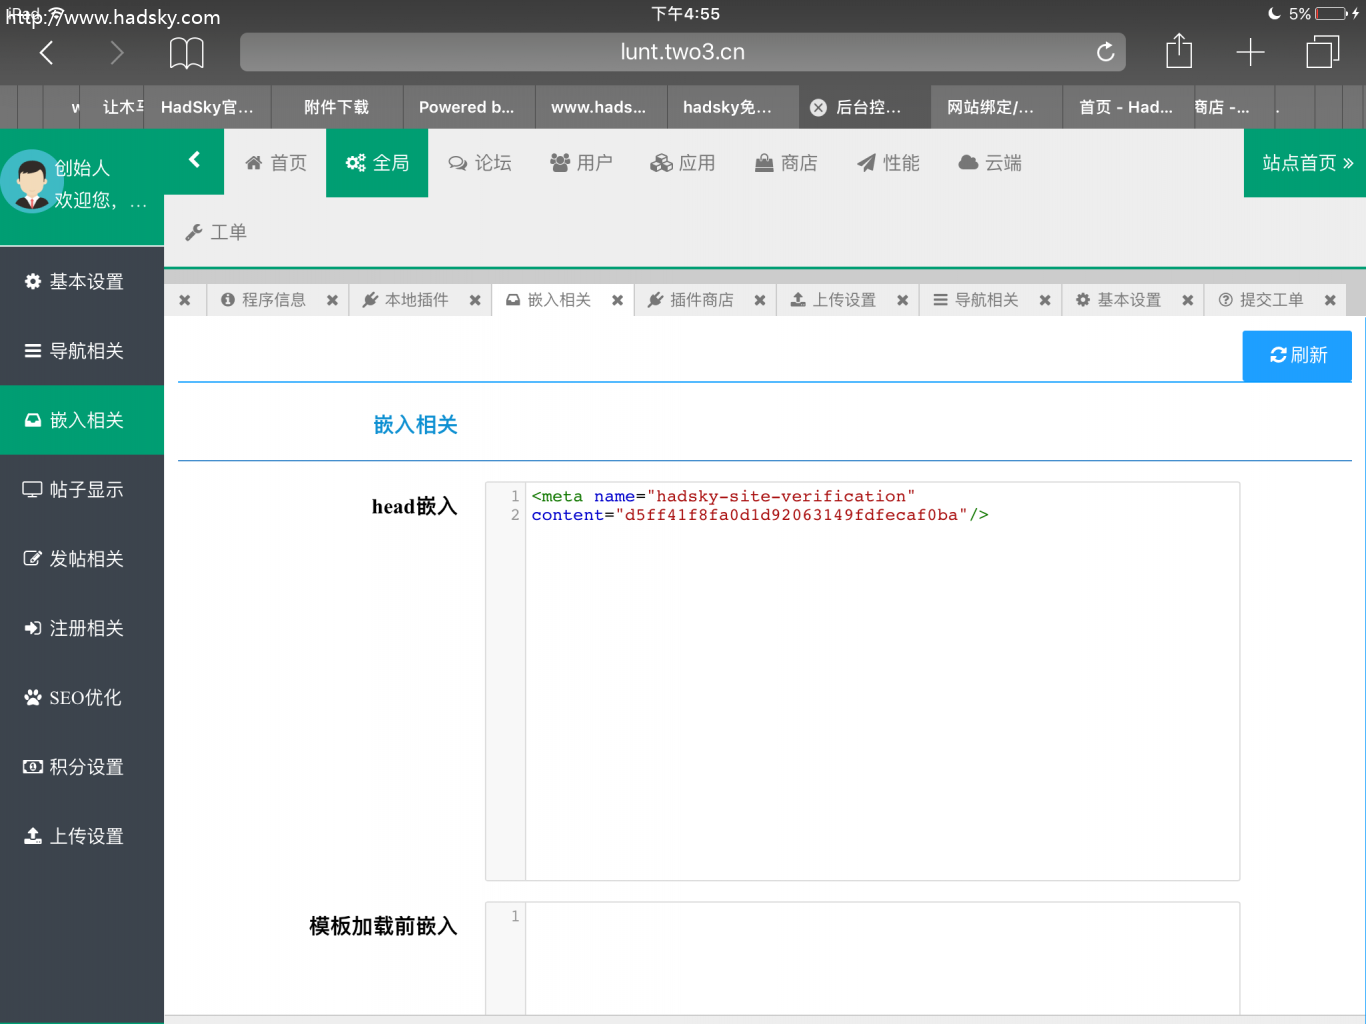This screenshot has width=1366, height=1024.
Task: Open the Safari share sheet icon
Action: click(x=1179, y=51)
